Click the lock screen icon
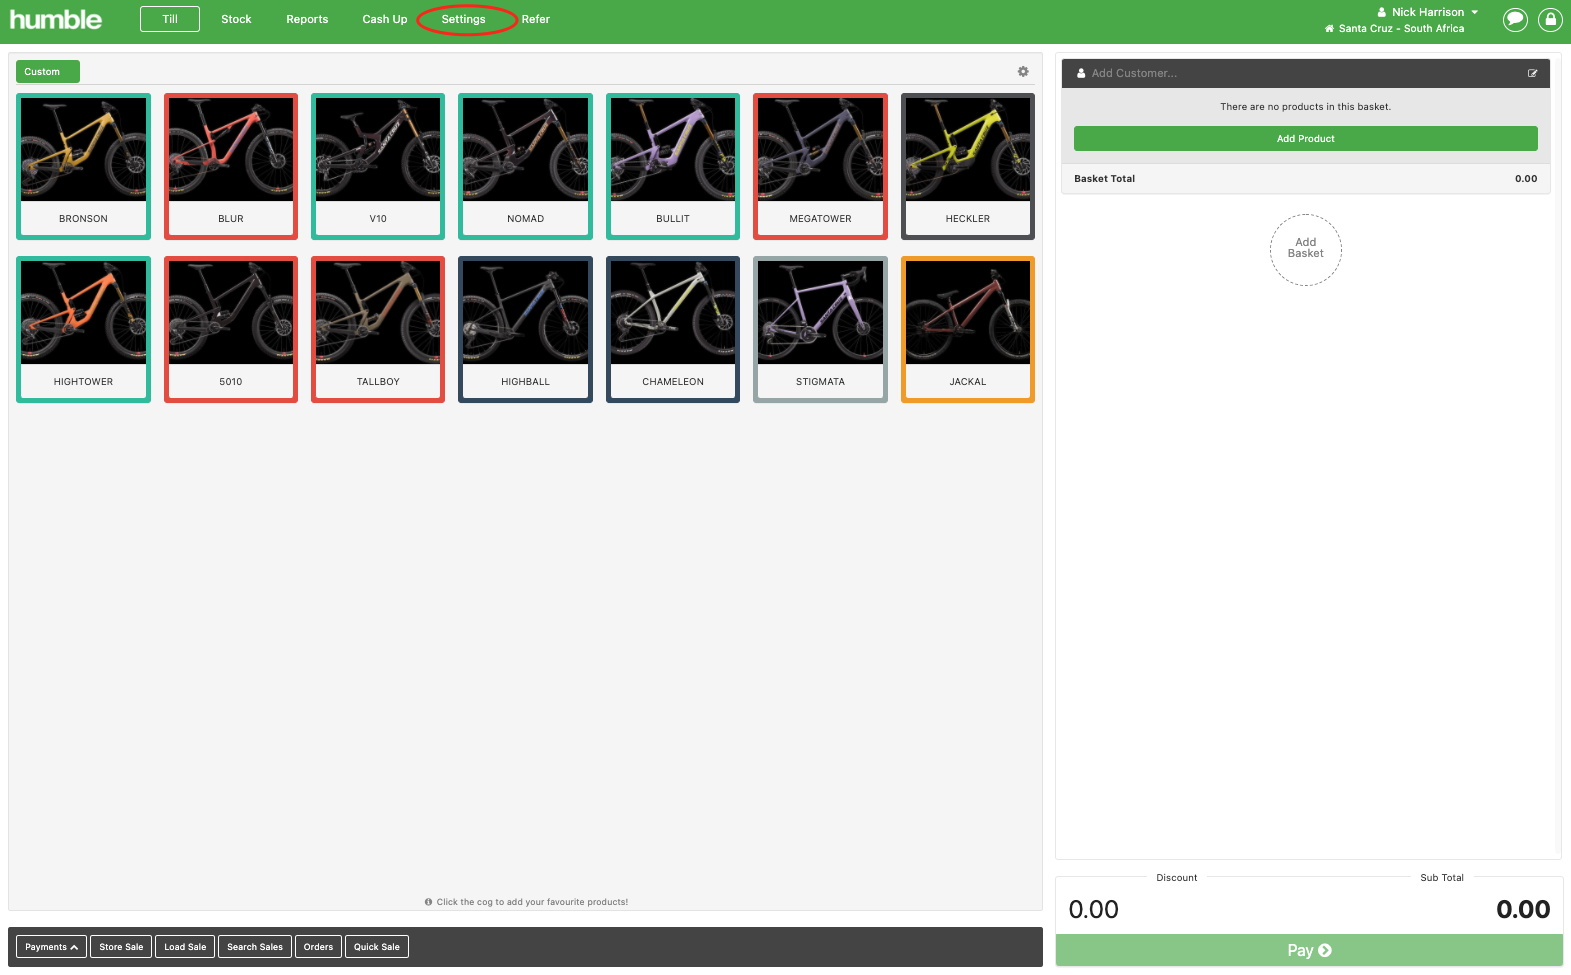Screen dimensions: 1571x975 point(1551,19)
